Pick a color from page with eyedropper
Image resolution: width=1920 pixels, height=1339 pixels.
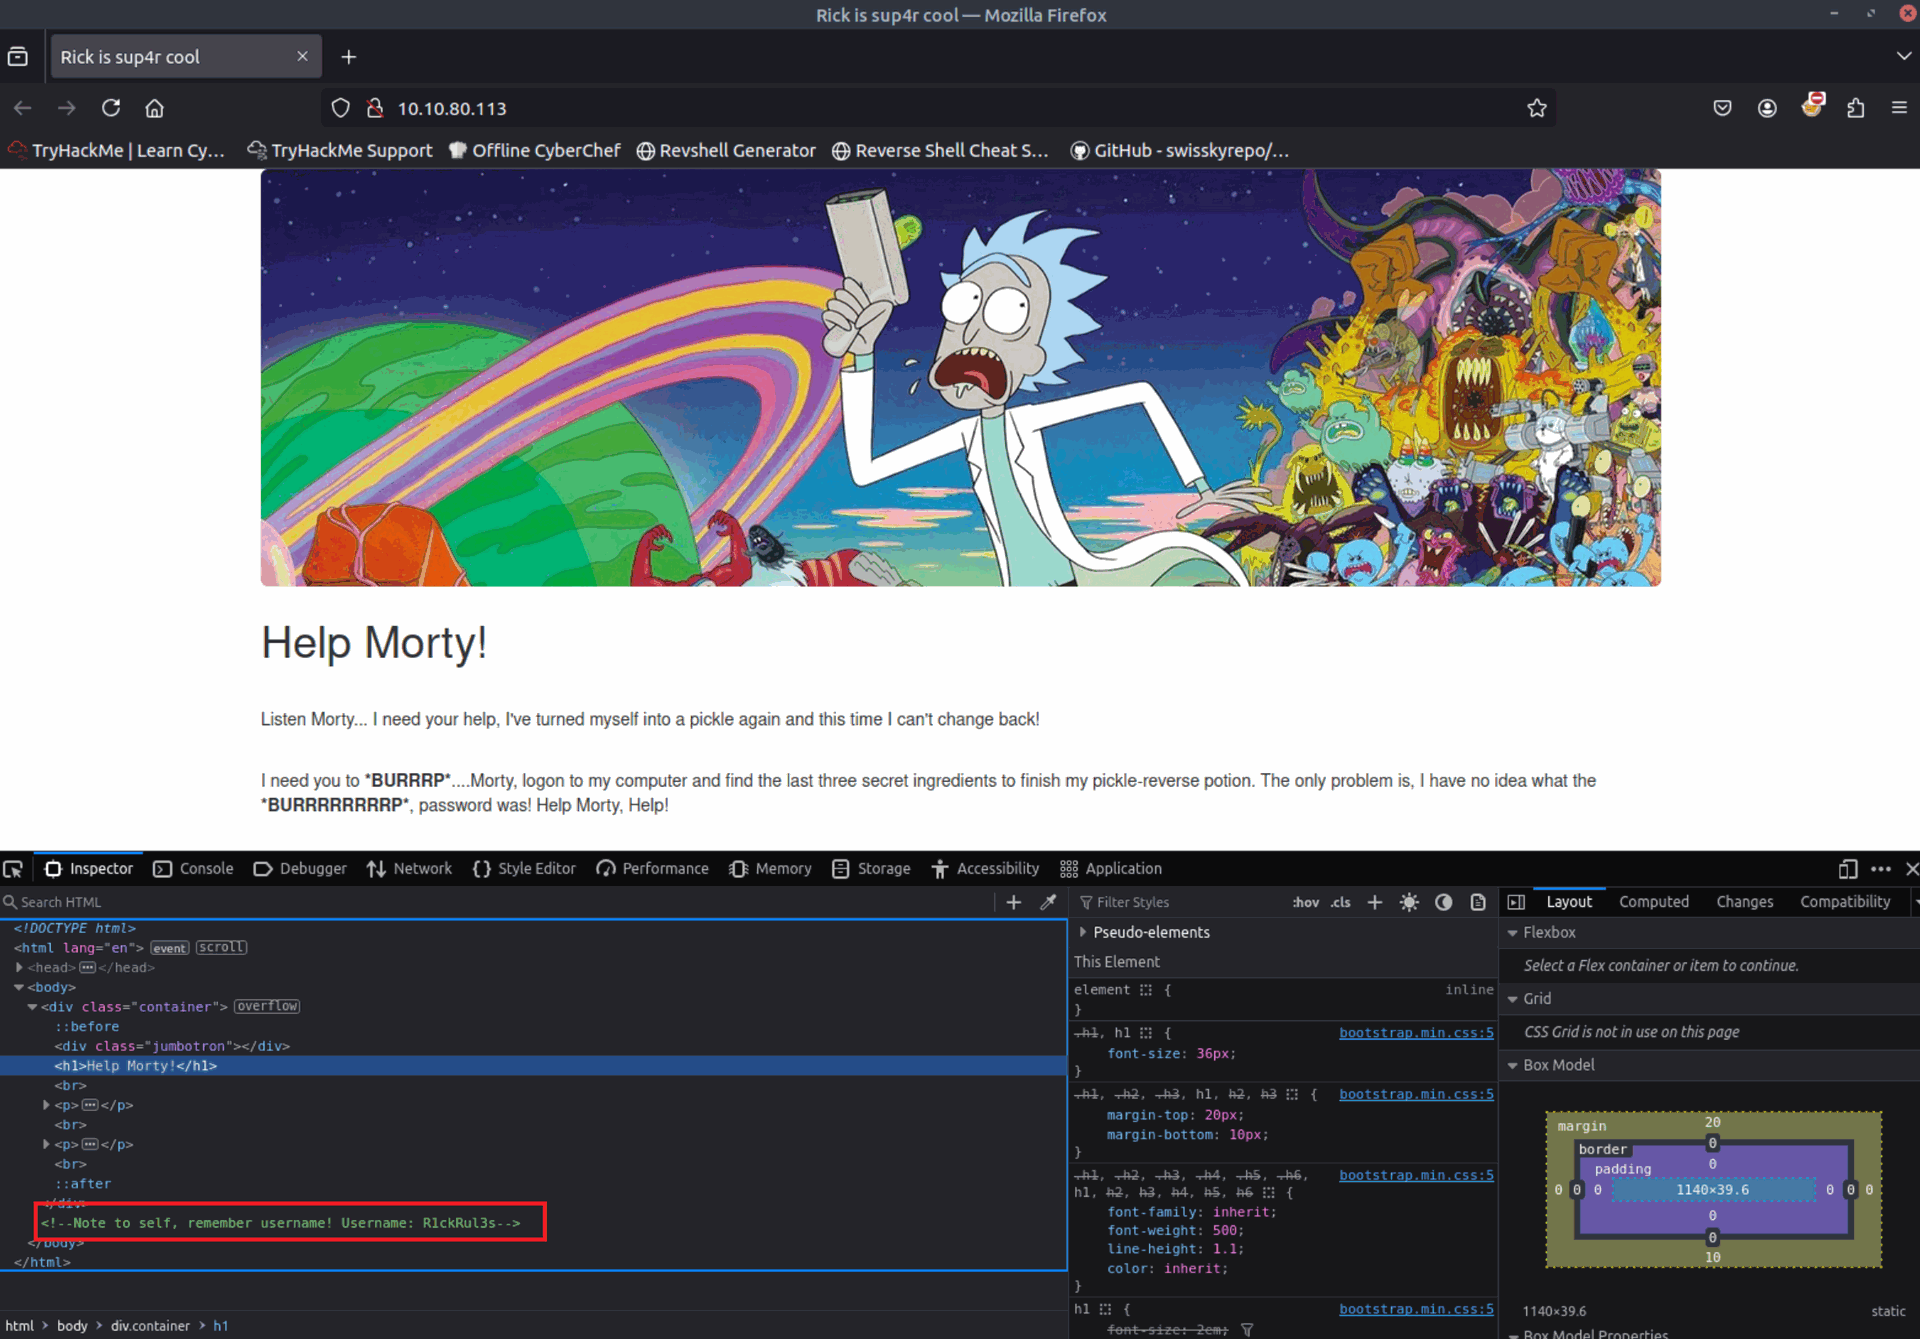coord(1048,902)
